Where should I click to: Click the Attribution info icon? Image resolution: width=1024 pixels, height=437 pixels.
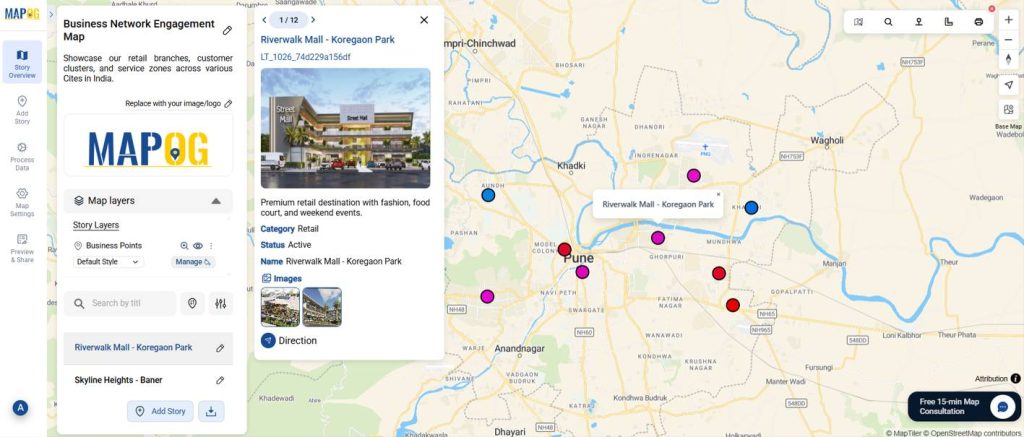pos(1016,378)
